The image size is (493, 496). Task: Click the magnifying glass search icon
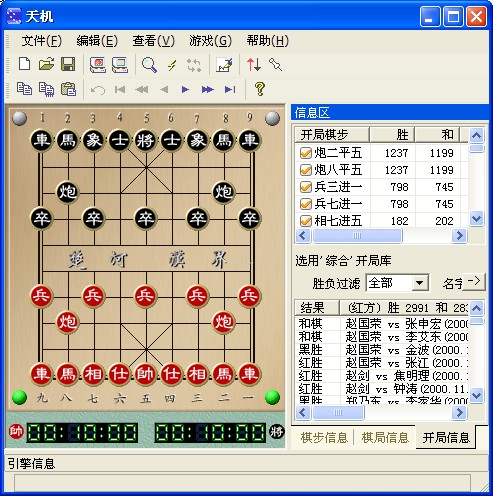tap(149, 65)
